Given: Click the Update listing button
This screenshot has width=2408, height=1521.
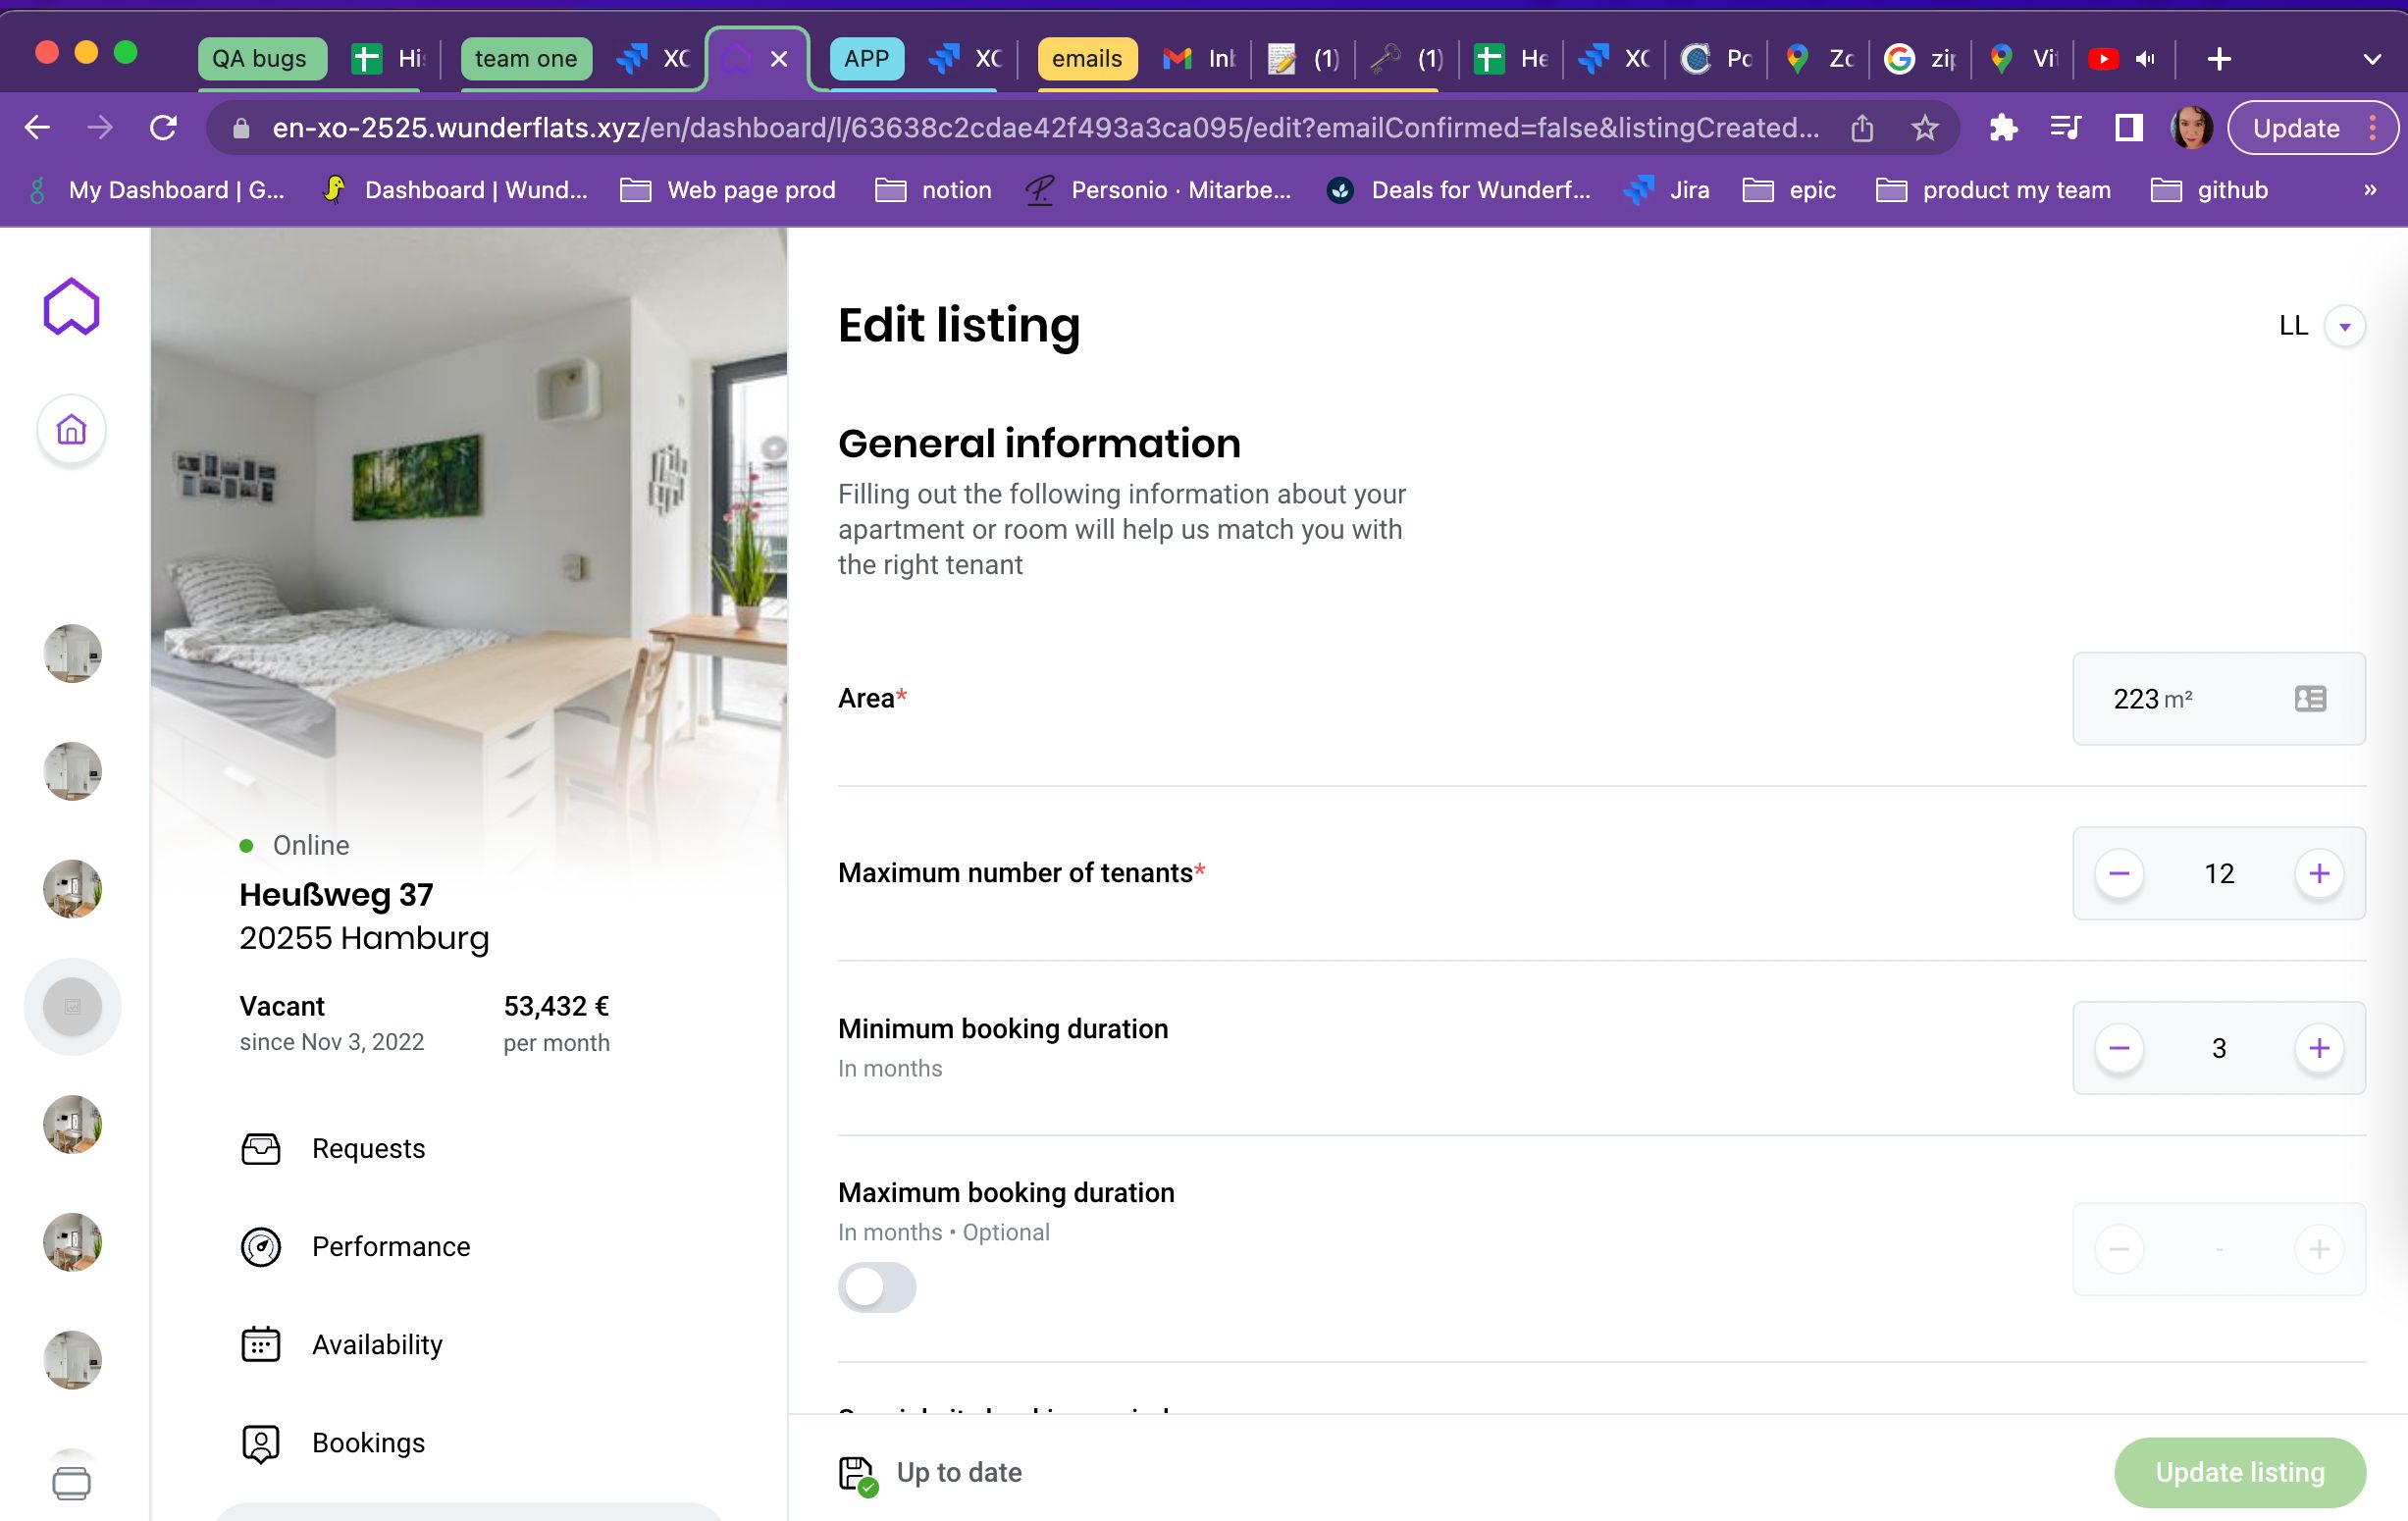Looking at the screenshot, I should [x=2239, y=1472].
